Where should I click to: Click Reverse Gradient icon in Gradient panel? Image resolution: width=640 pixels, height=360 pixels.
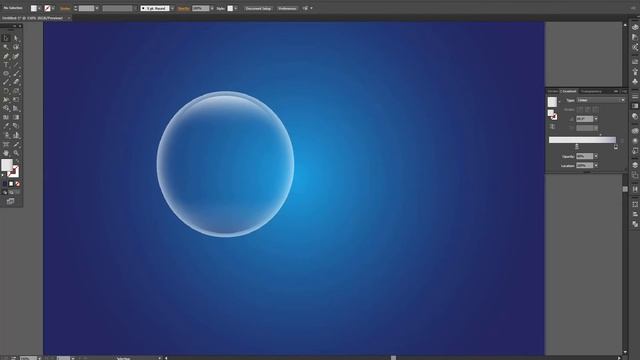[x=552, y=127]
